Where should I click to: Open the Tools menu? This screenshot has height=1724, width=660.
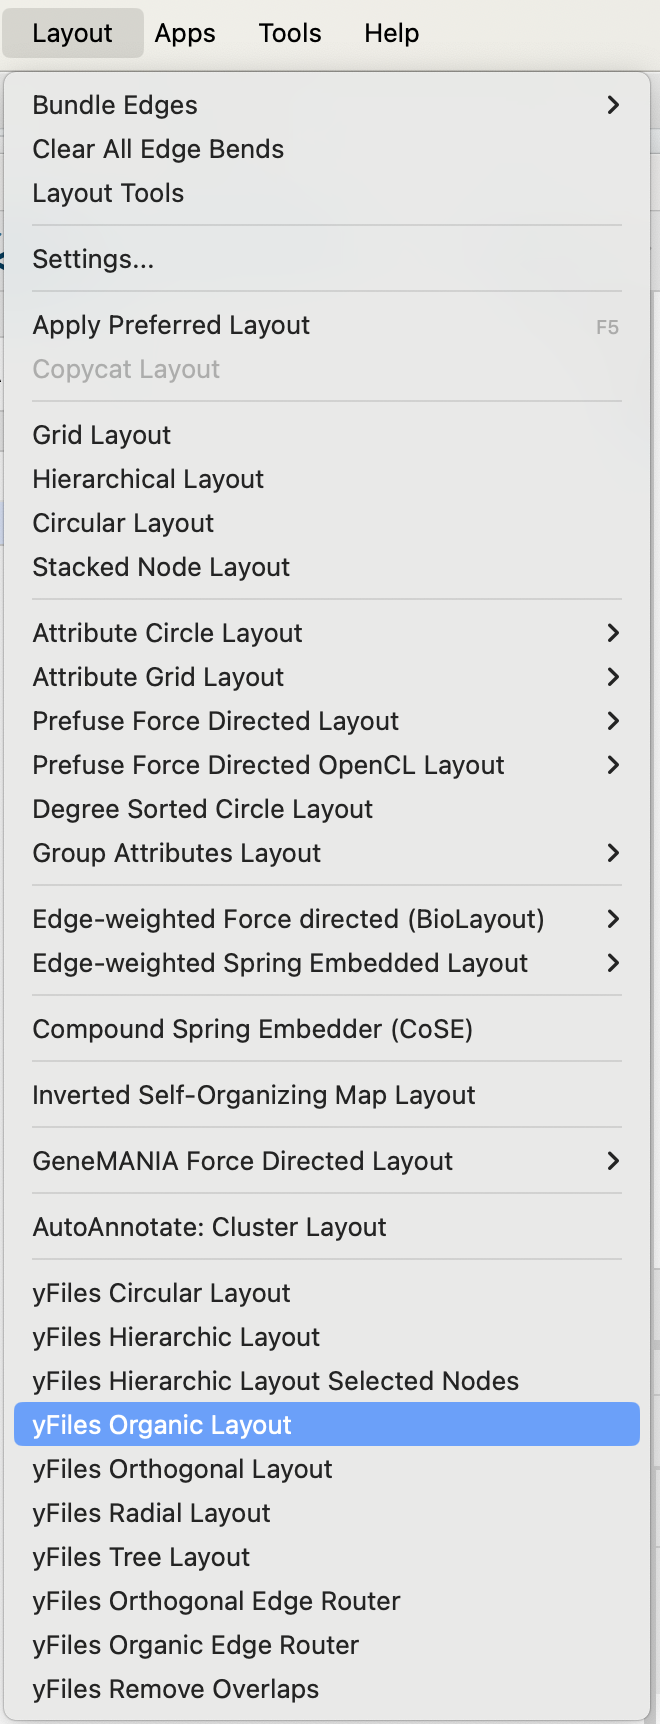pos(290,33)
